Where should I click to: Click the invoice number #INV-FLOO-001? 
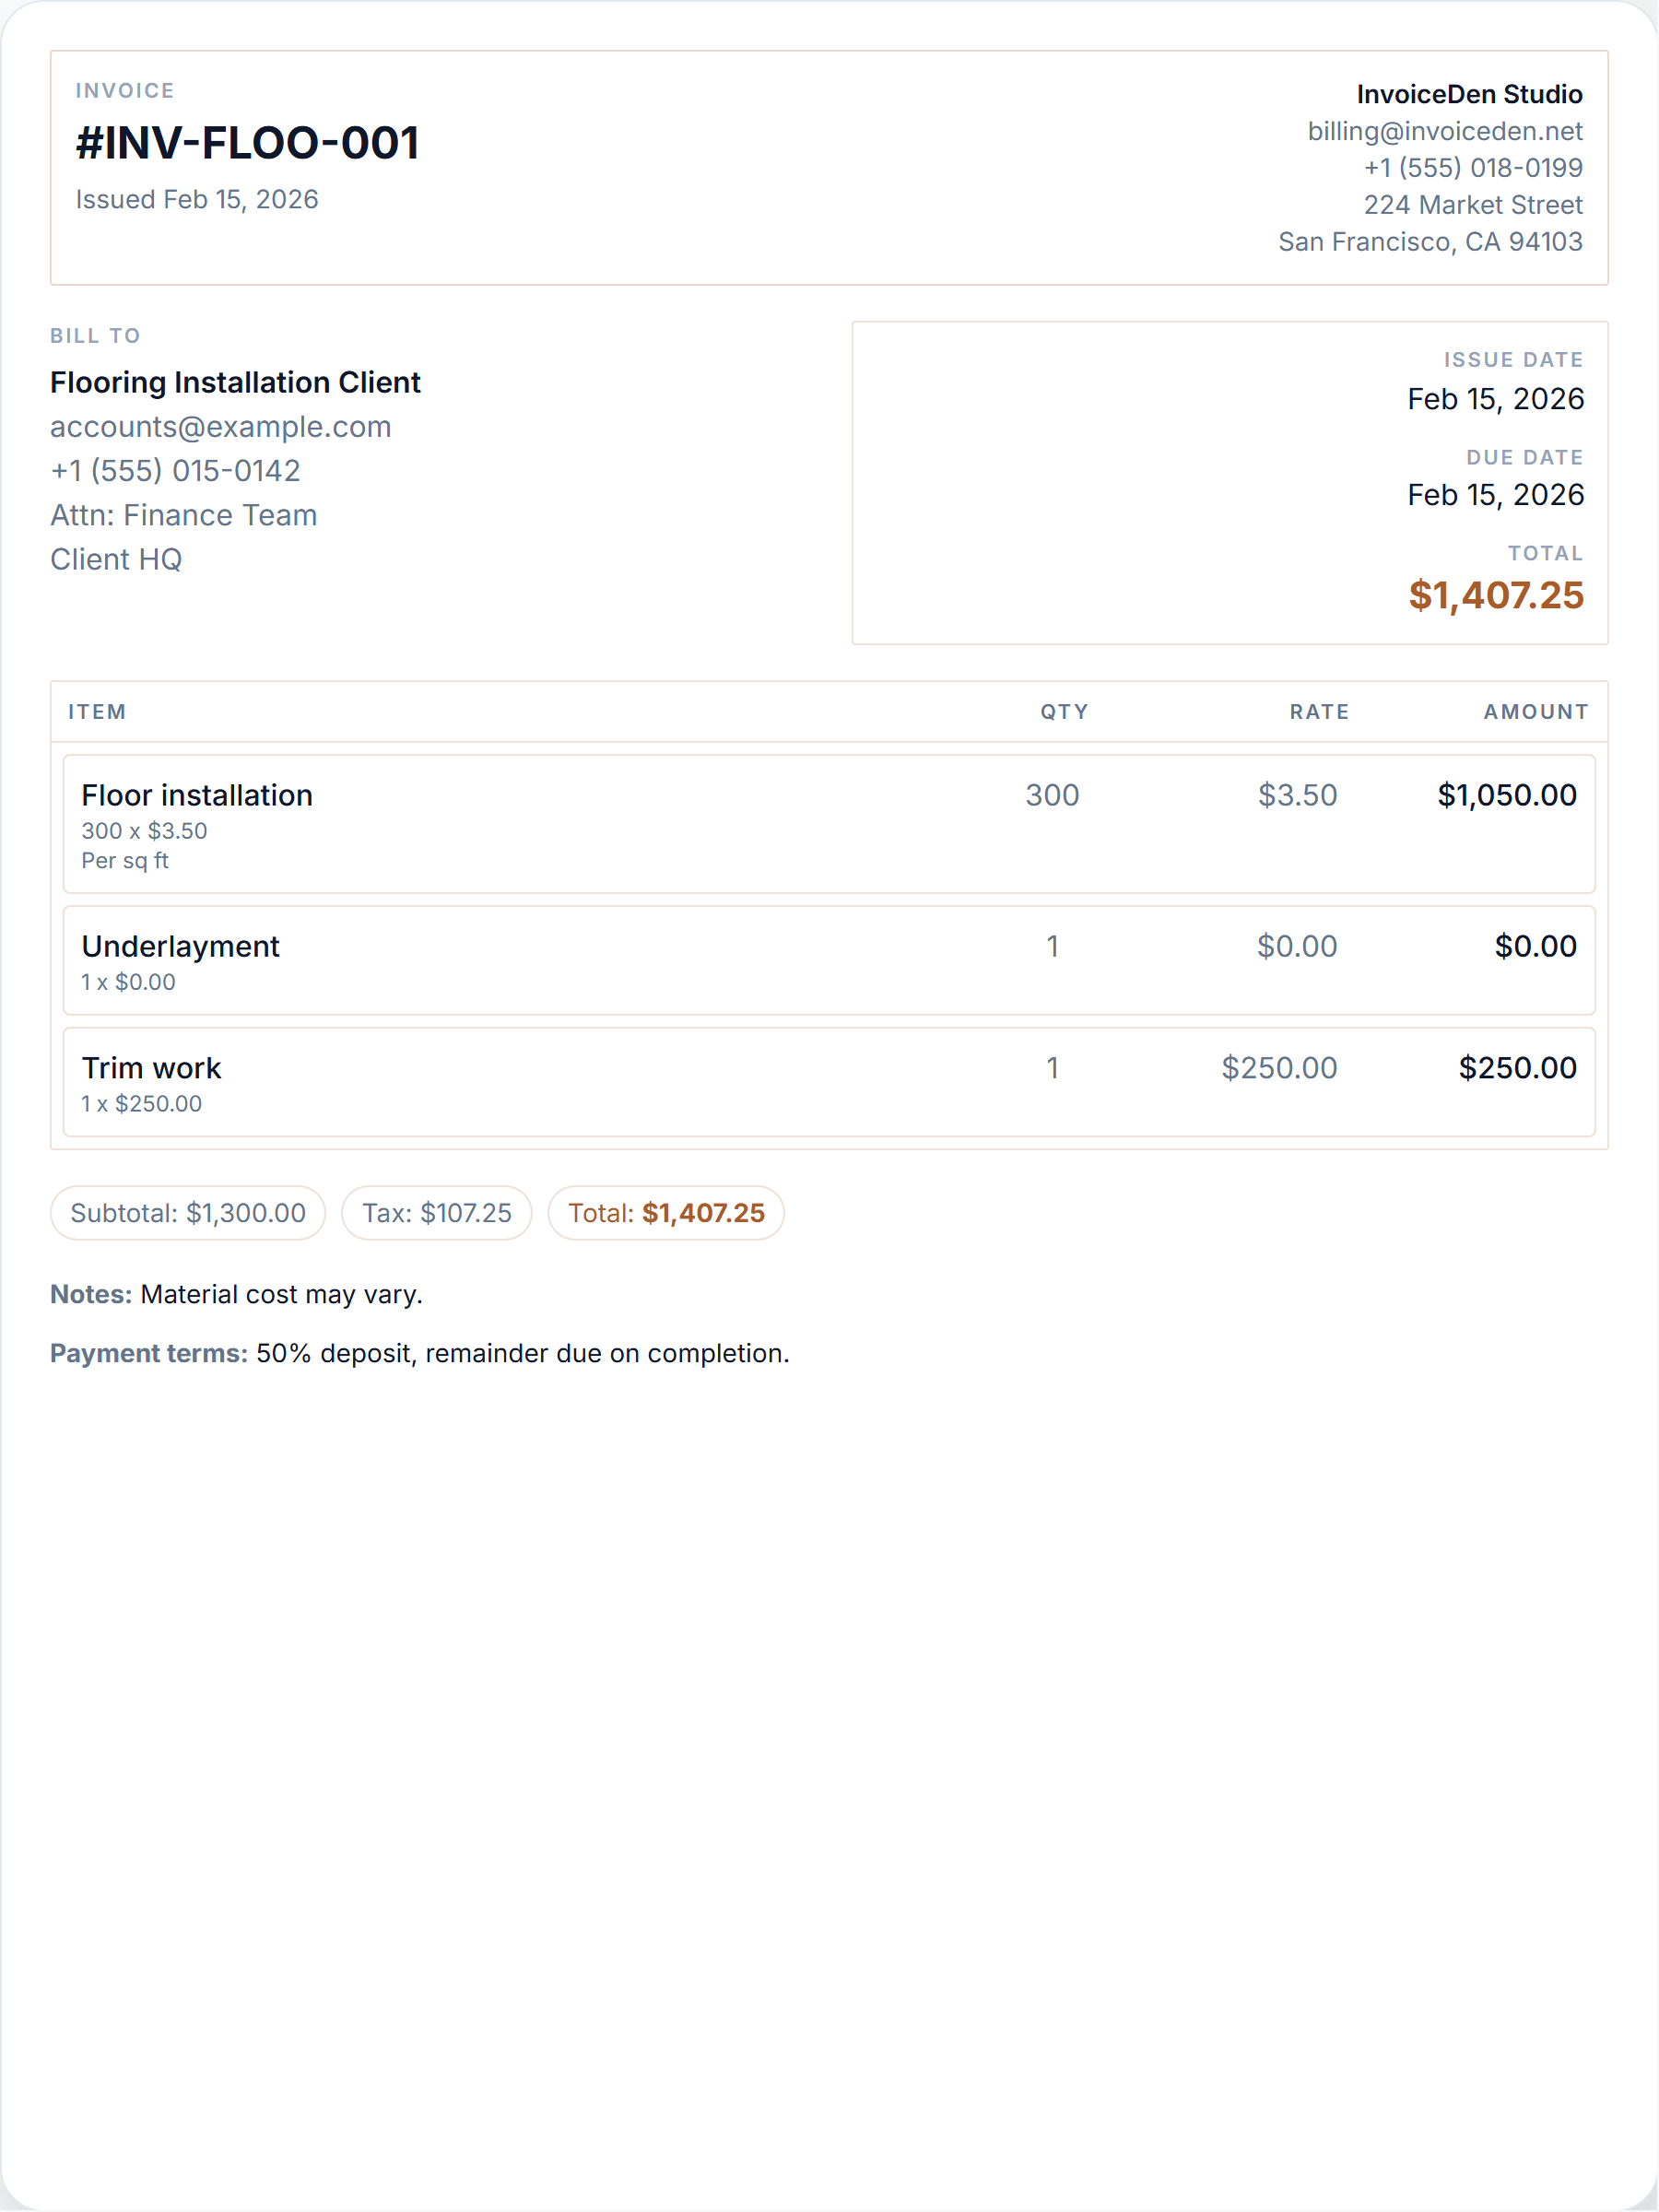247,143
